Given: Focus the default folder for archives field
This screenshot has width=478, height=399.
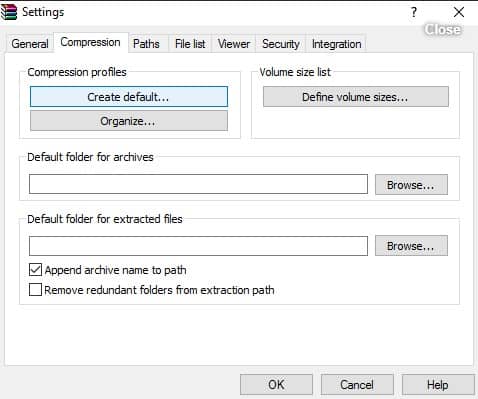Looking at the screenshot, I should tap(198, 184).
